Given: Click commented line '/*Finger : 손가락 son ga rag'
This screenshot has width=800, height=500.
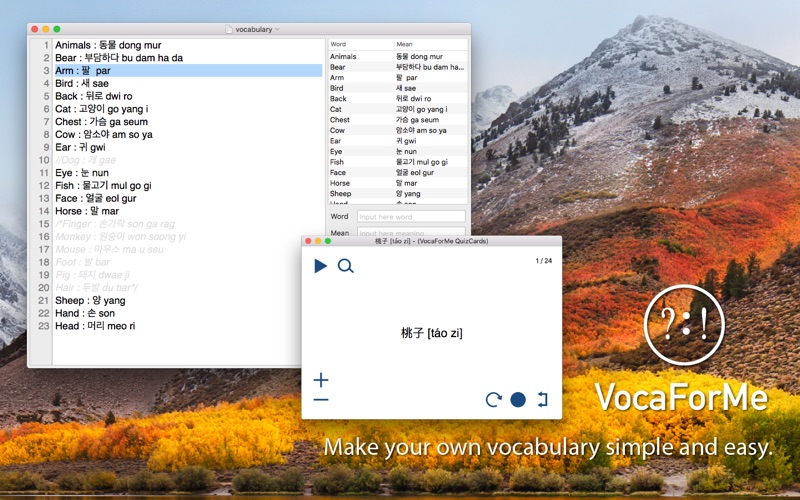Looking at the screenshot, I should [x=115, y=223].
